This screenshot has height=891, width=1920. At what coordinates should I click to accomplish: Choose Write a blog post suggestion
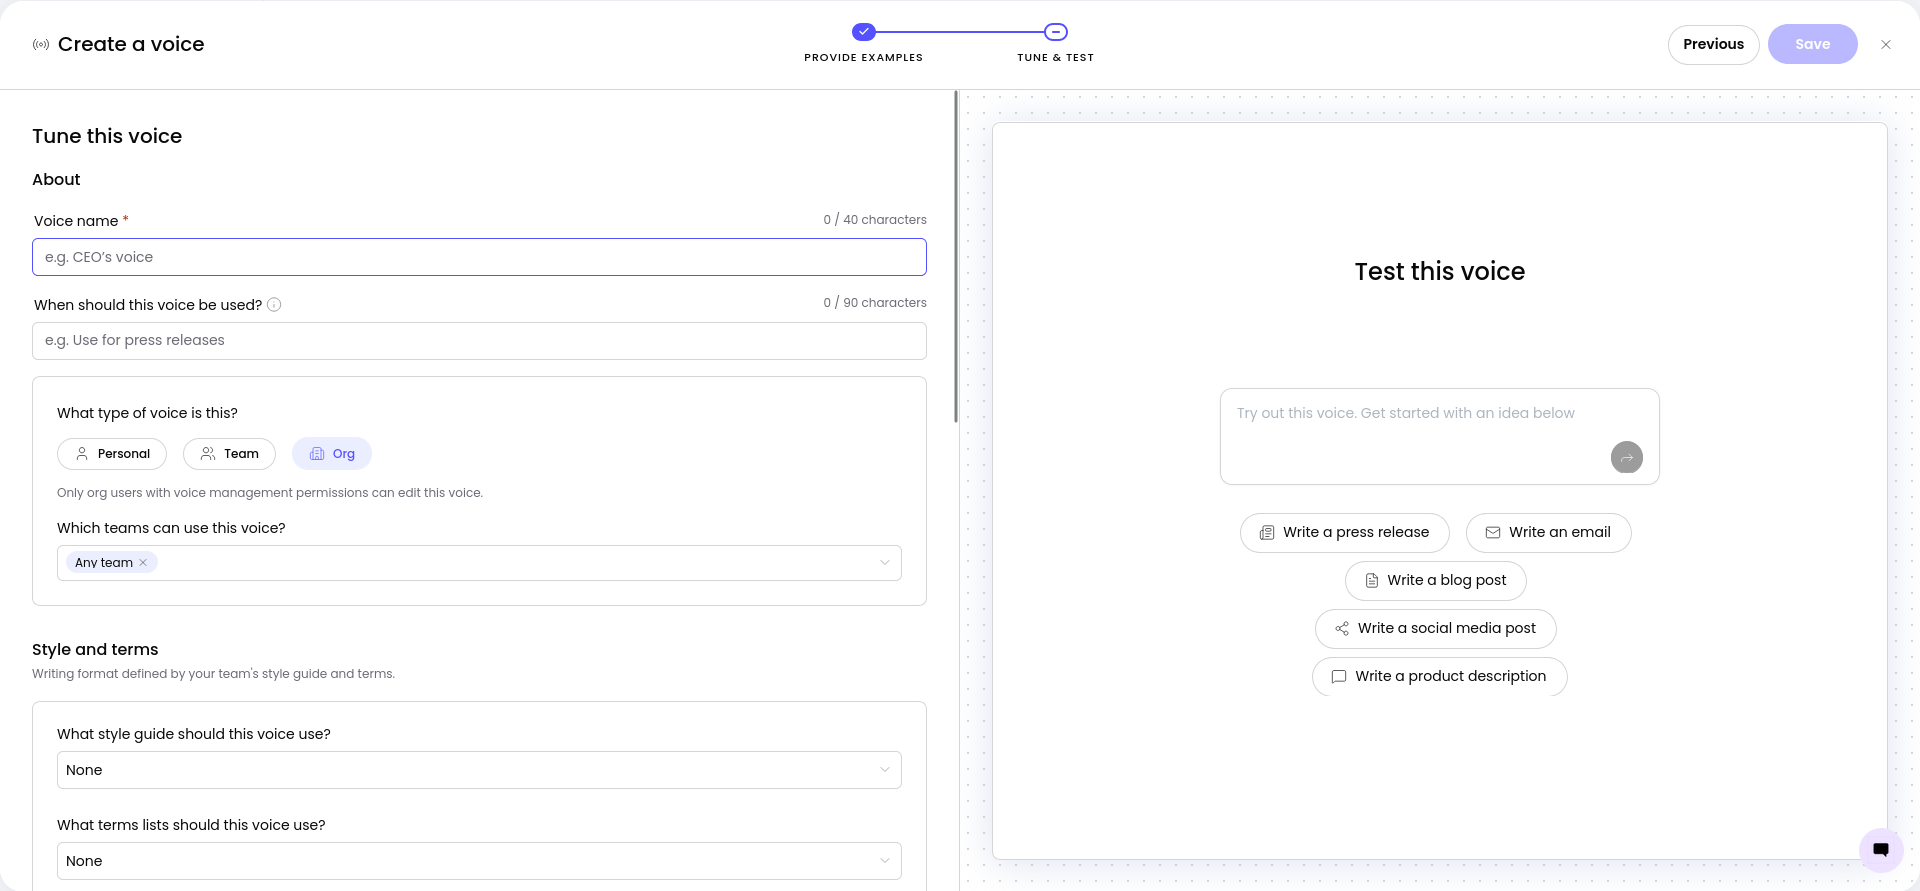click(x=1435, y=581)
